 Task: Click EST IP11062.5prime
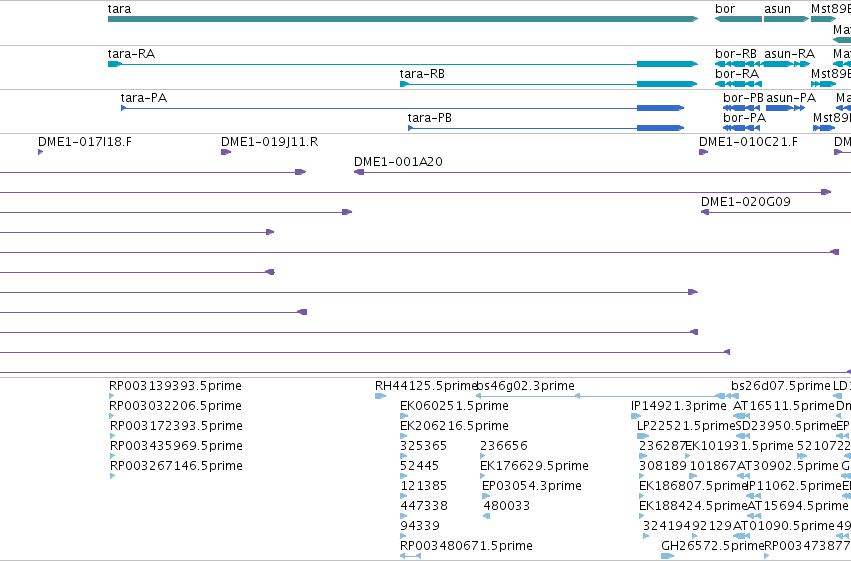click(x=754, y=496)
